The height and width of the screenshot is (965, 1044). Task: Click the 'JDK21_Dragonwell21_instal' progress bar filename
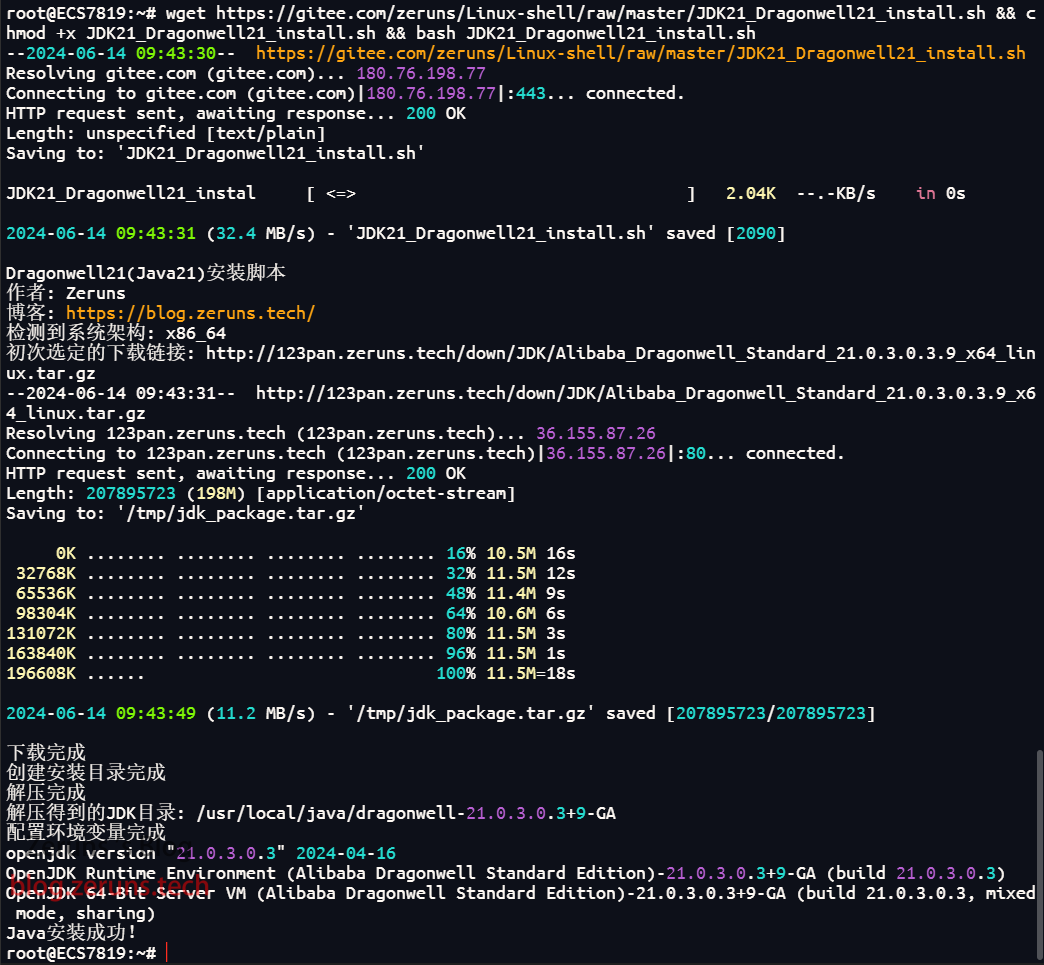pyautogui.click(x=130, y=193)
